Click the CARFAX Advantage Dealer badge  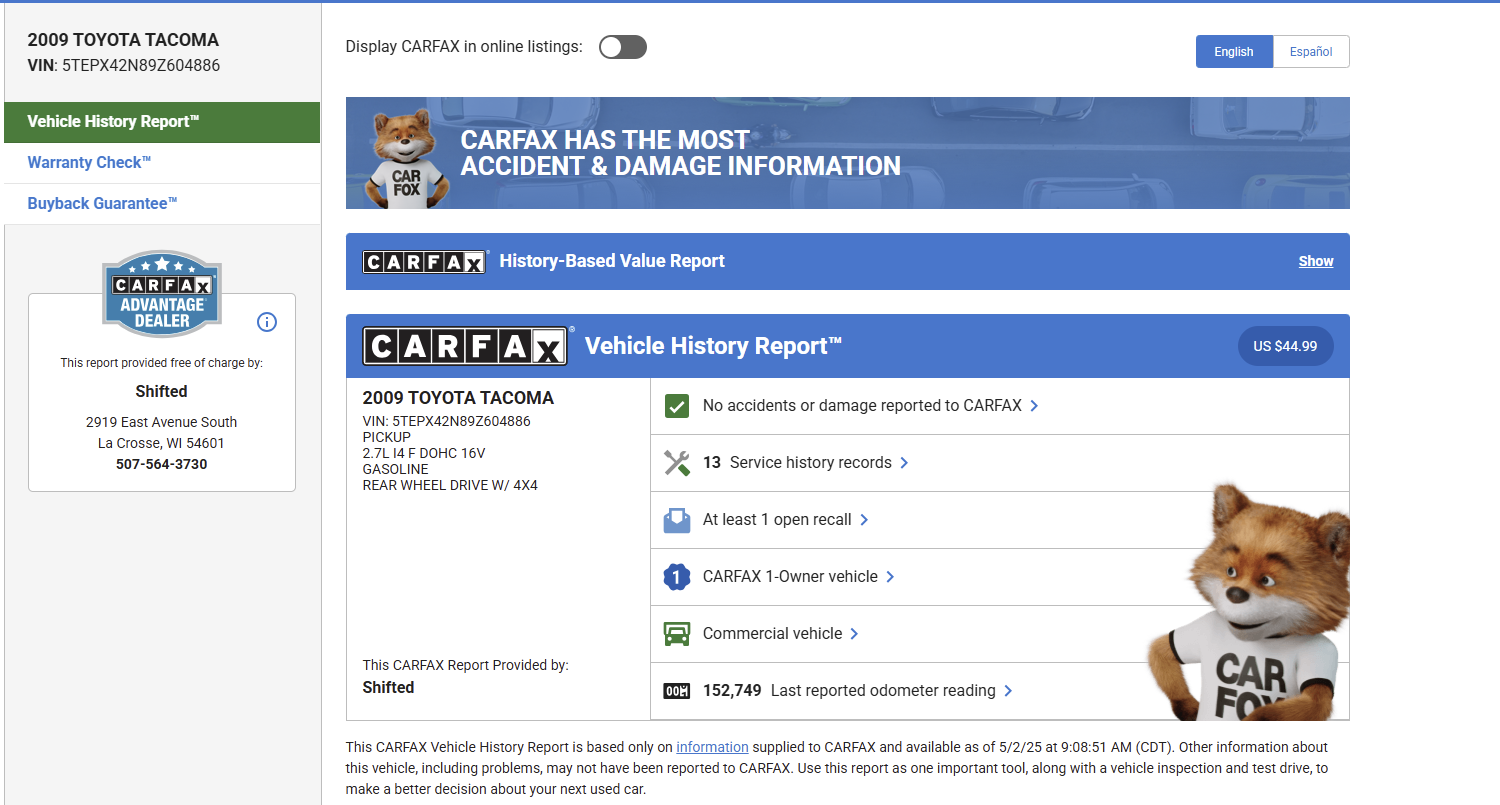(162, 293)
